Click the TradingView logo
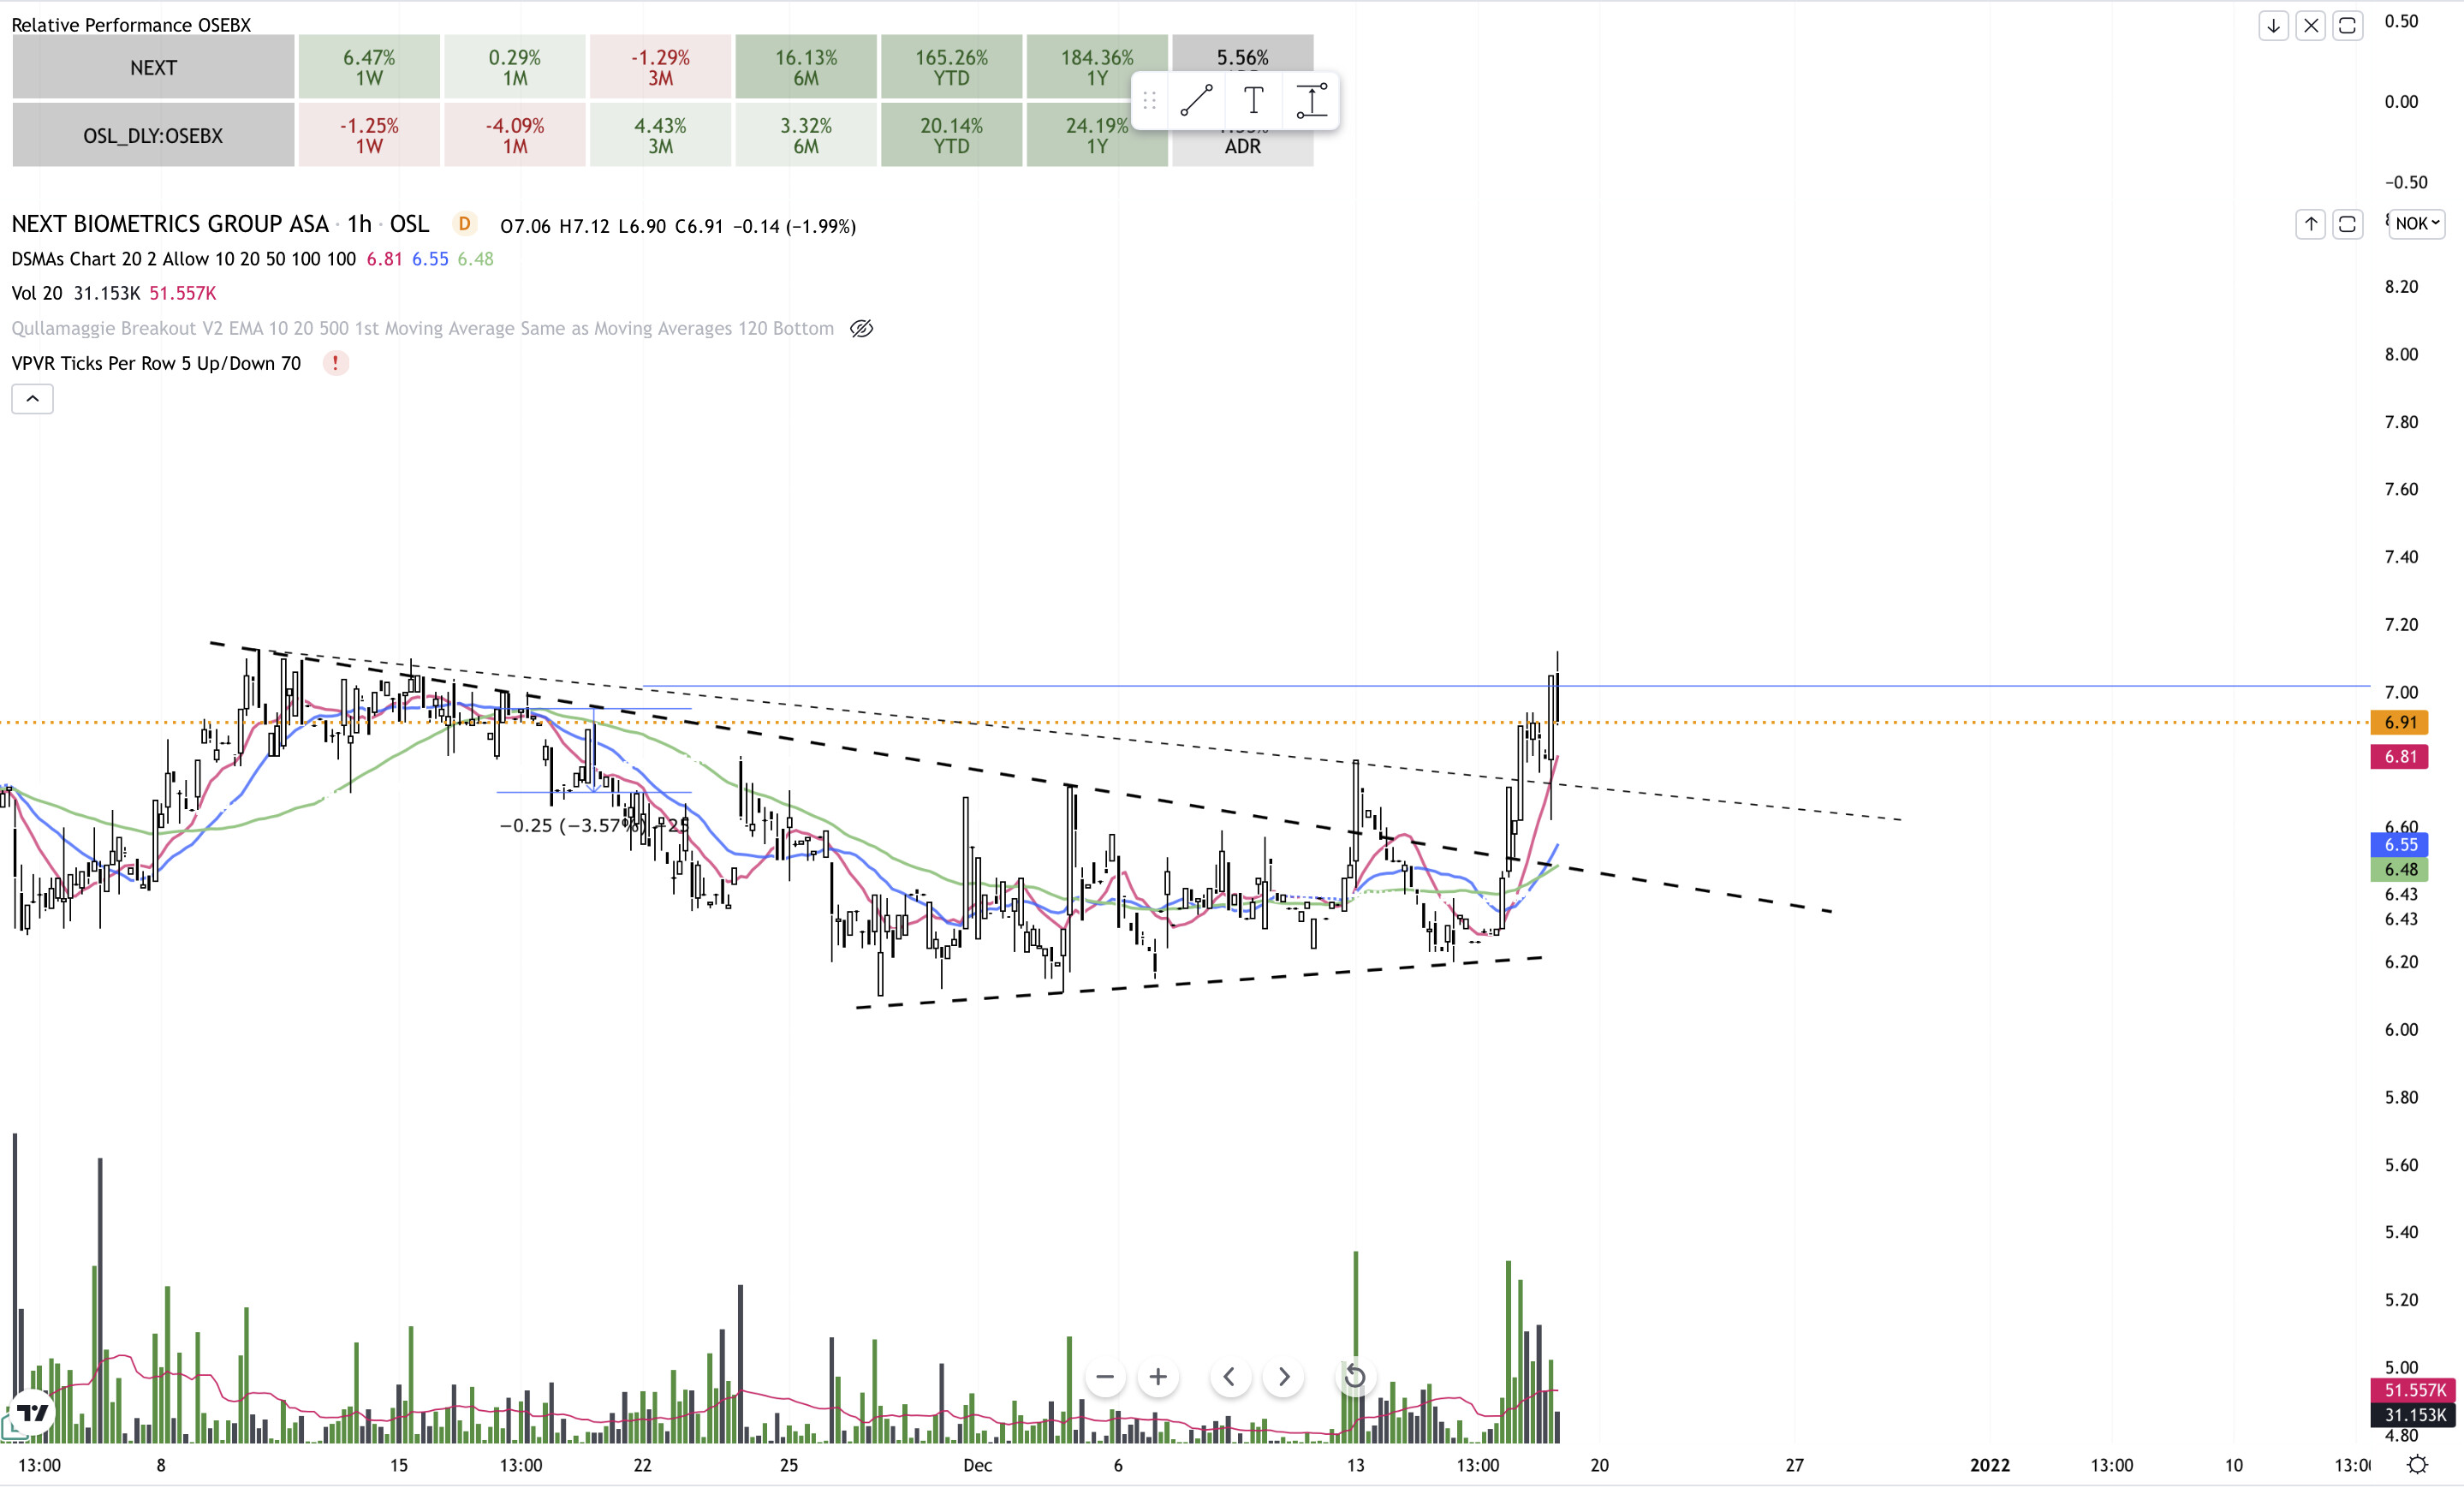The height and width of the screenshot is (1488, 2464). (33, 1414)
